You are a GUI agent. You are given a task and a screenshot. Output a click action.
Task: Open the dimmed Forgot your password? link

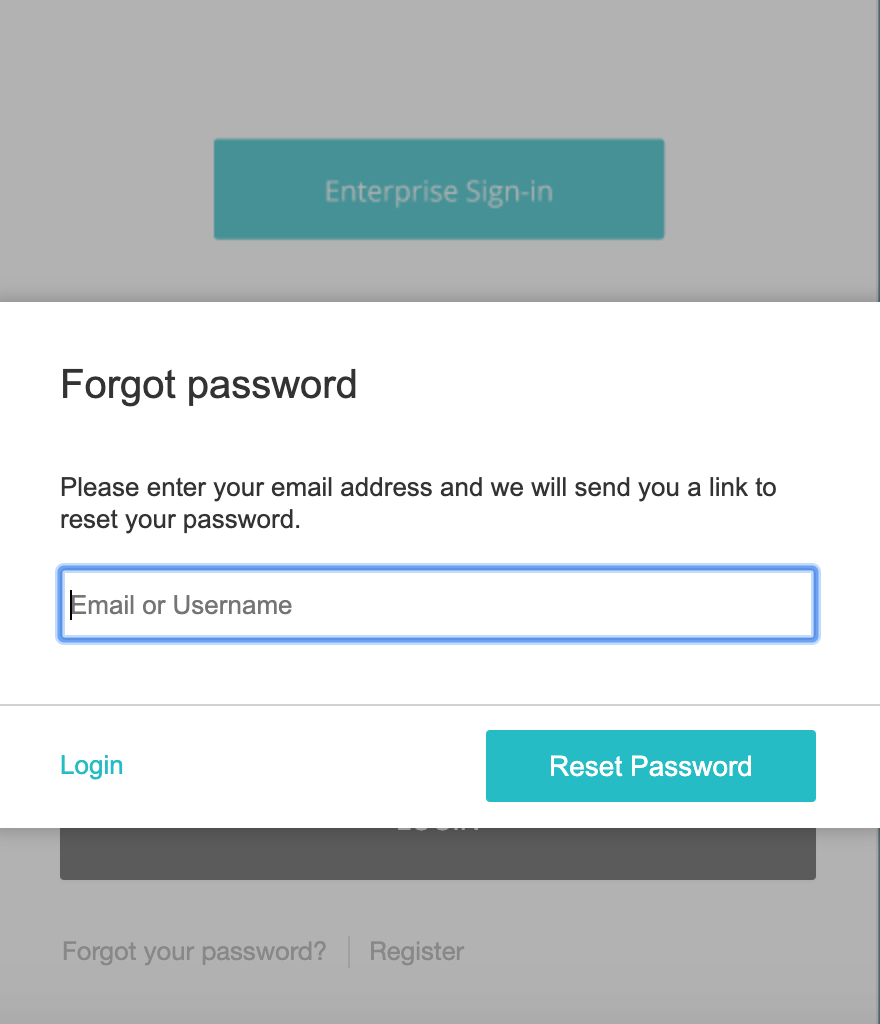coord(194,951)
